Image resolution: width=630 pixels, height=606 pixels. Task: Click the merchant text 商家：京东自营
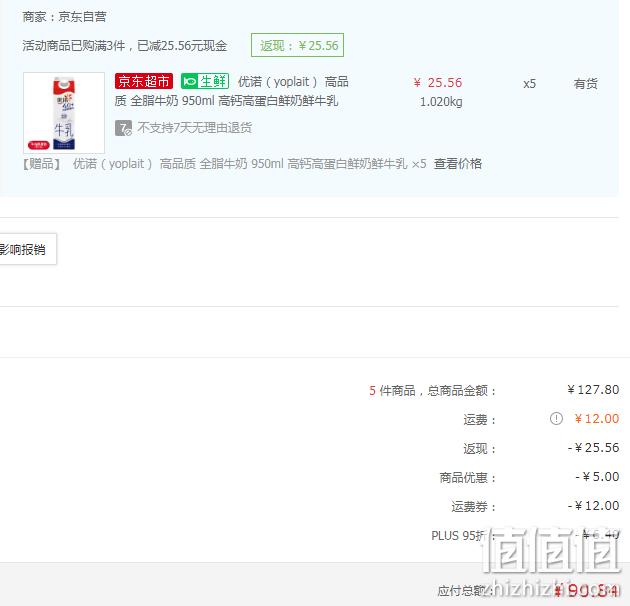point(64,17)
